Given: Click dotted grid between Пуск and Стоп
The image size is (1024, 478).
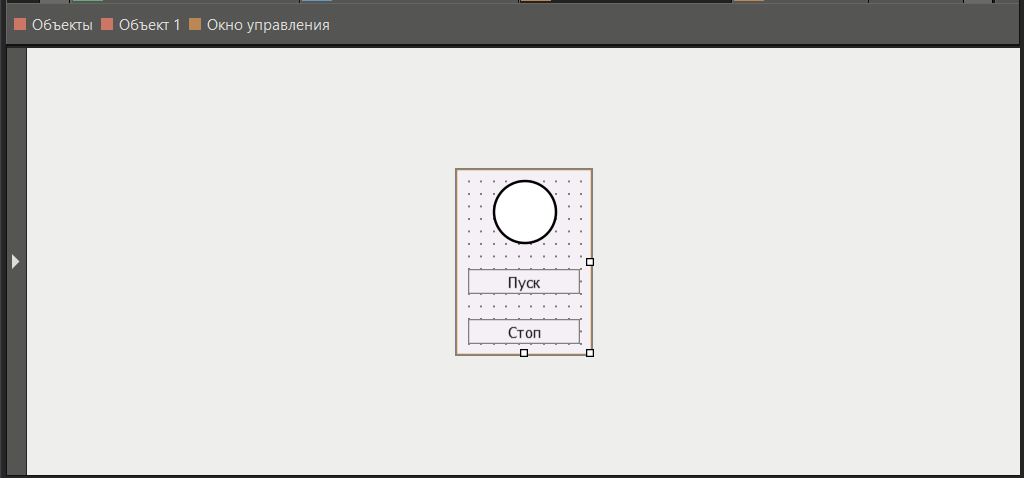Looking at the screenshot, I should pos(524,306).
